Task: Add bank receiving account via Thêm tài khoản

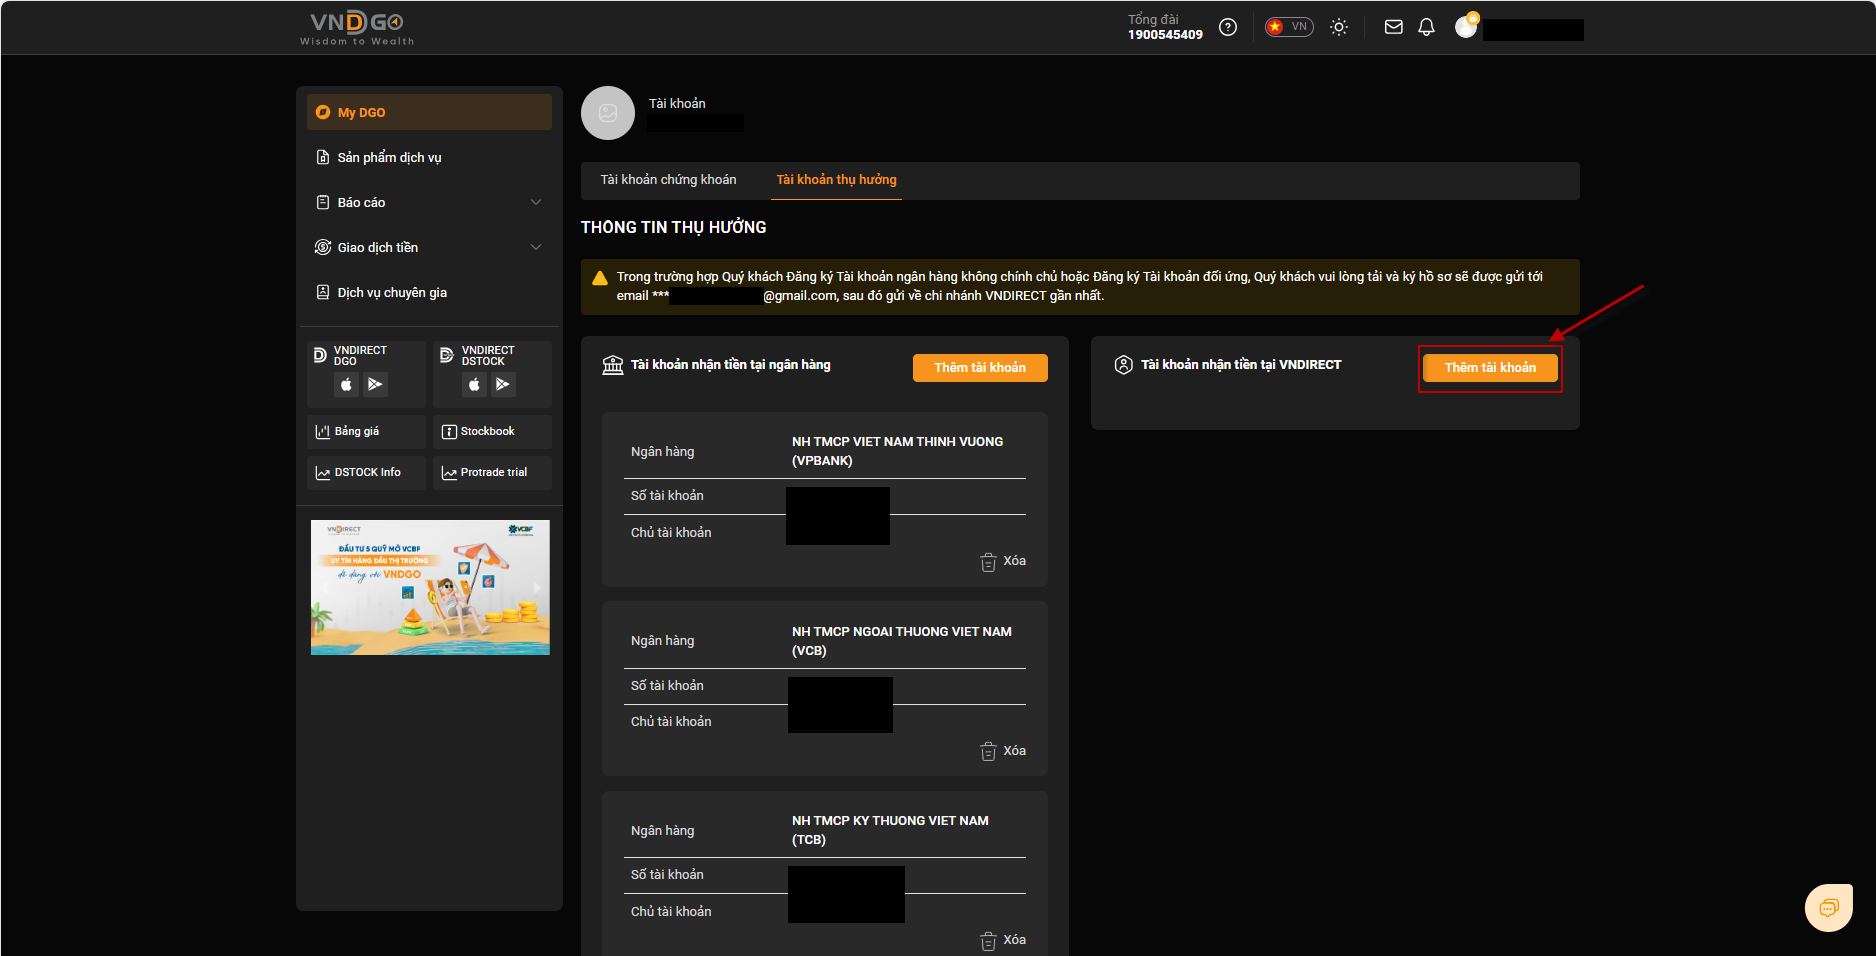Action: pyautogui.click(x=980, y=368)
